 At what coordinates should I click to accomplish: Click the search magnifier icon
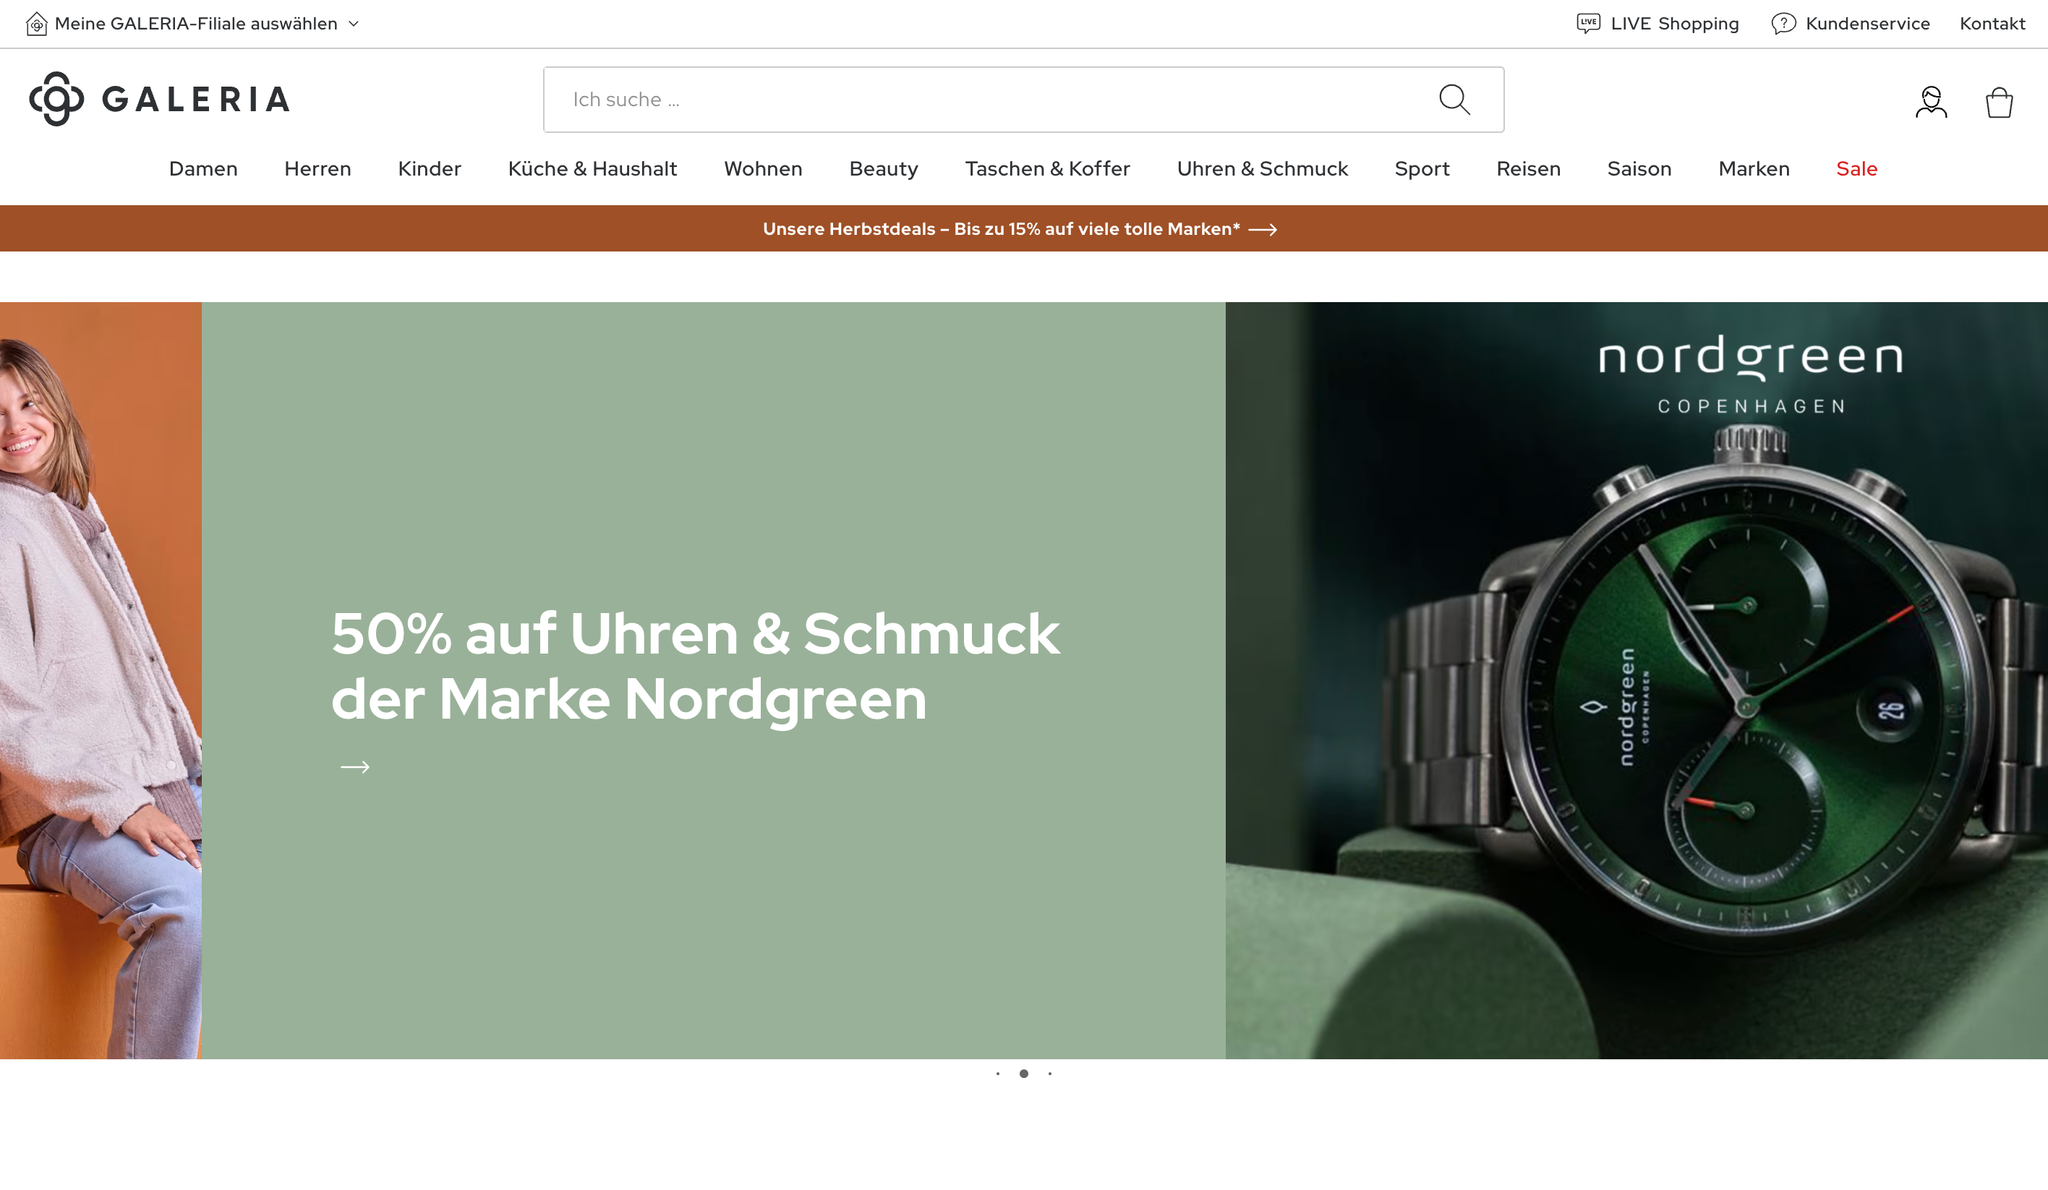(x=1454, y=100)
